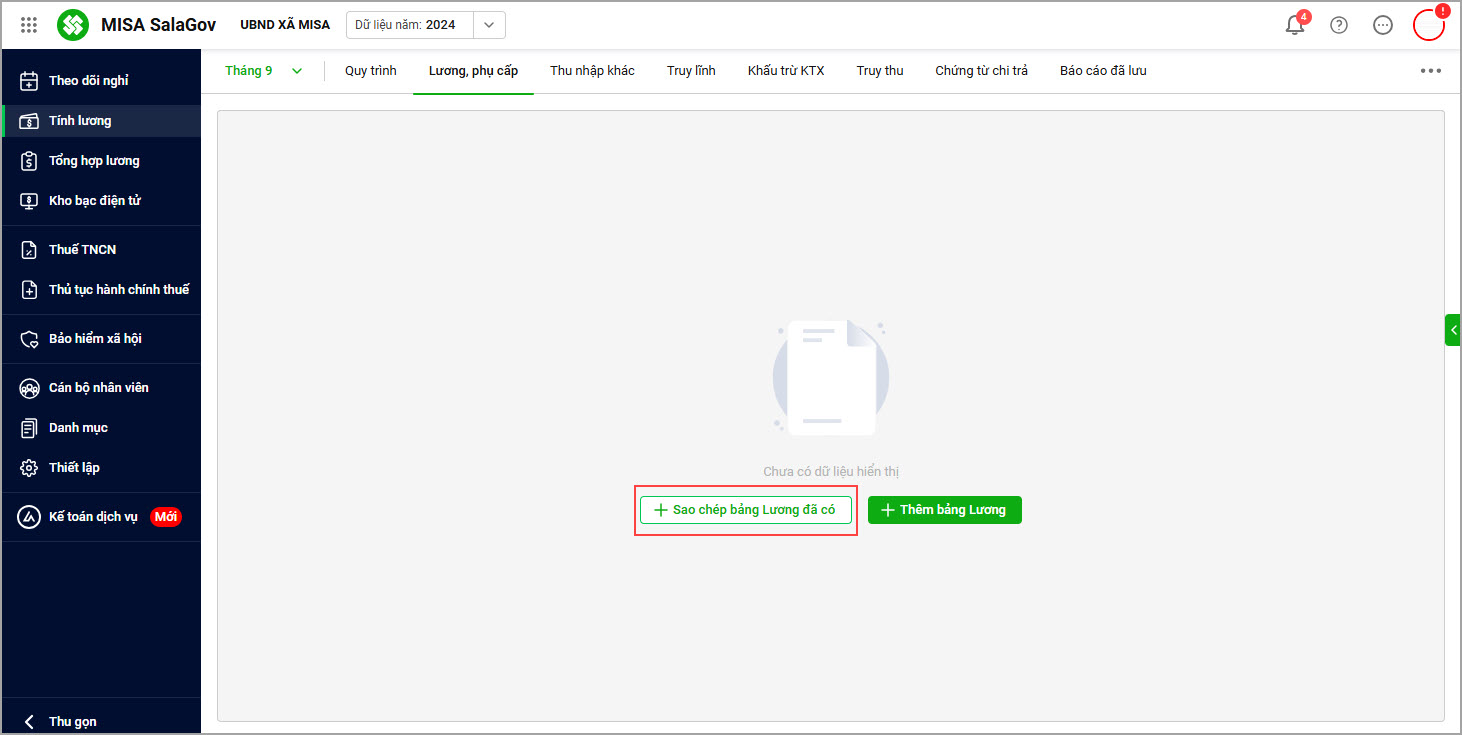Expand the right side panel green arrow

point(1452,330)
